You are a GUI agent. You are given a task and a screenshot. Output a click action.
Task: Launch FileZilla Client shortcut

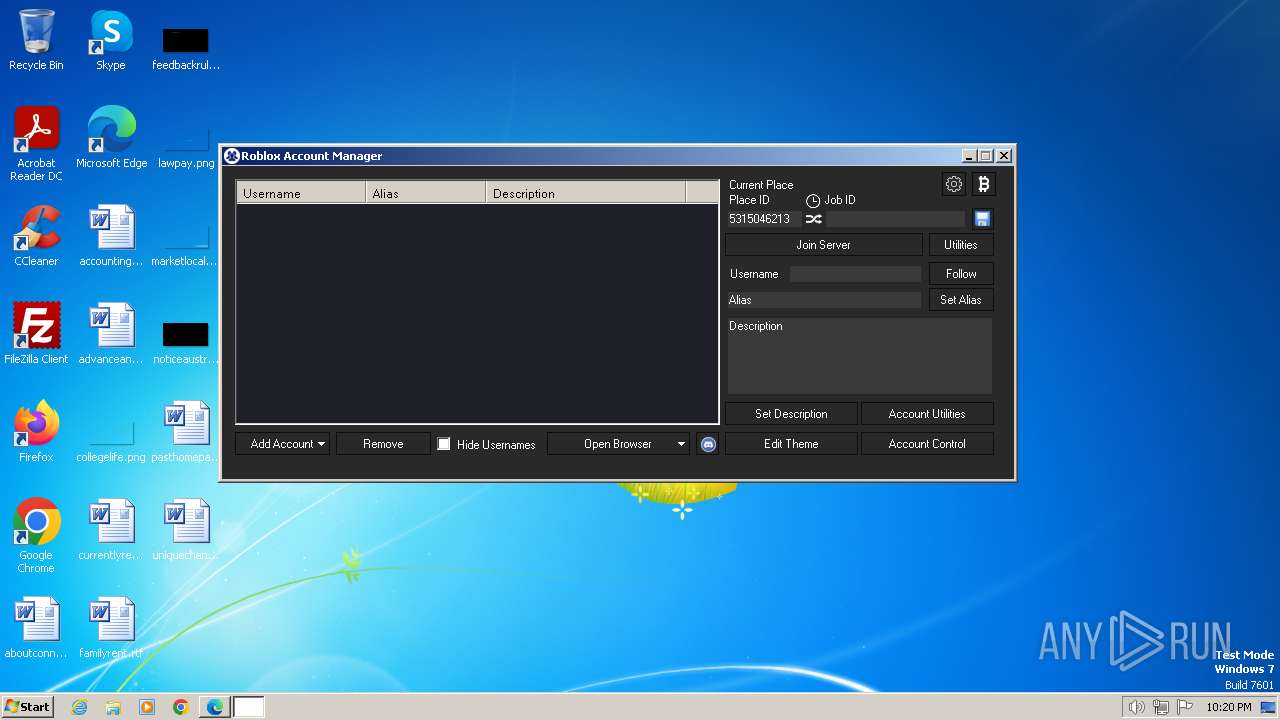pyautogui.click(x=36, y=334)
